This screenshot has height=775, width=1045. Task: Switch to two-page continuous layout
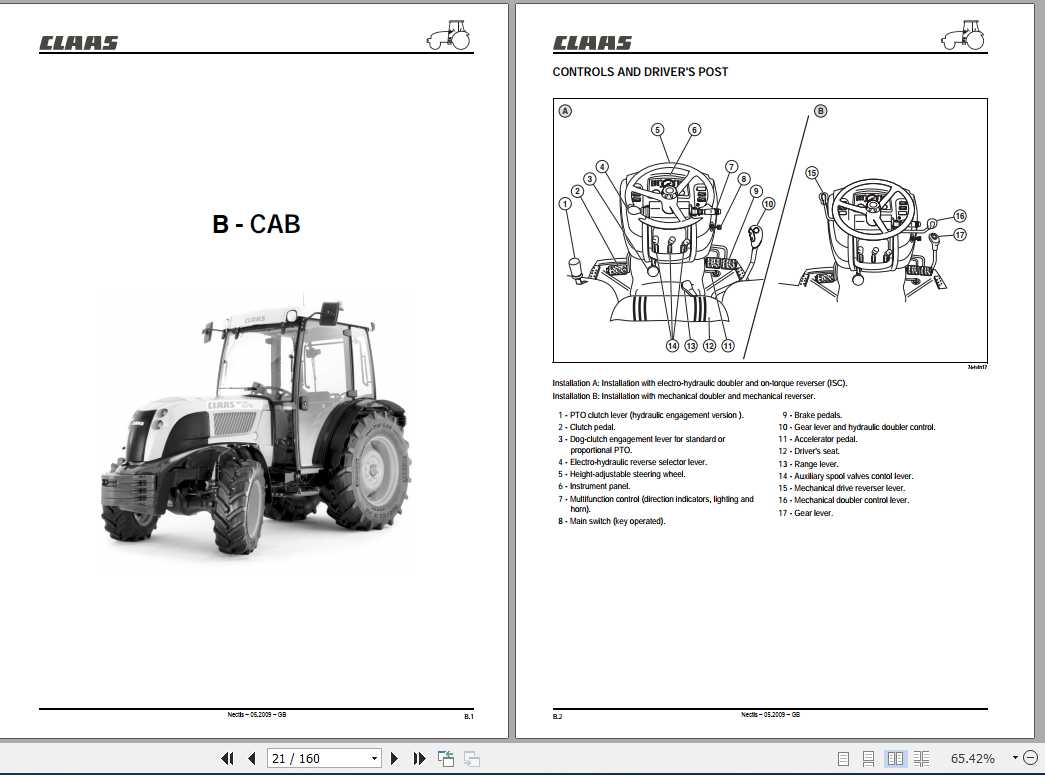click(922, 758)
